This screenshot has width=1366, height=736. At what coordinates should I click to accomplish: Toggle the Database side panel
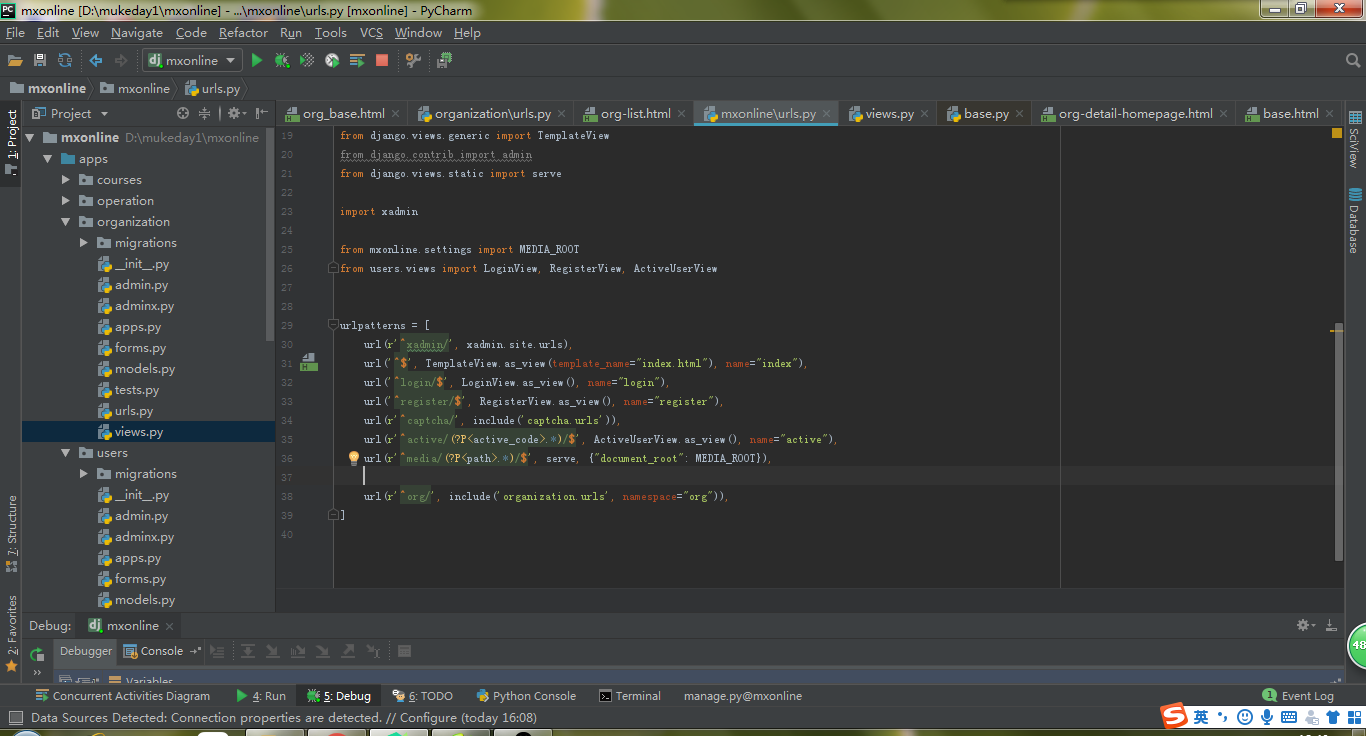[1354, 220]
